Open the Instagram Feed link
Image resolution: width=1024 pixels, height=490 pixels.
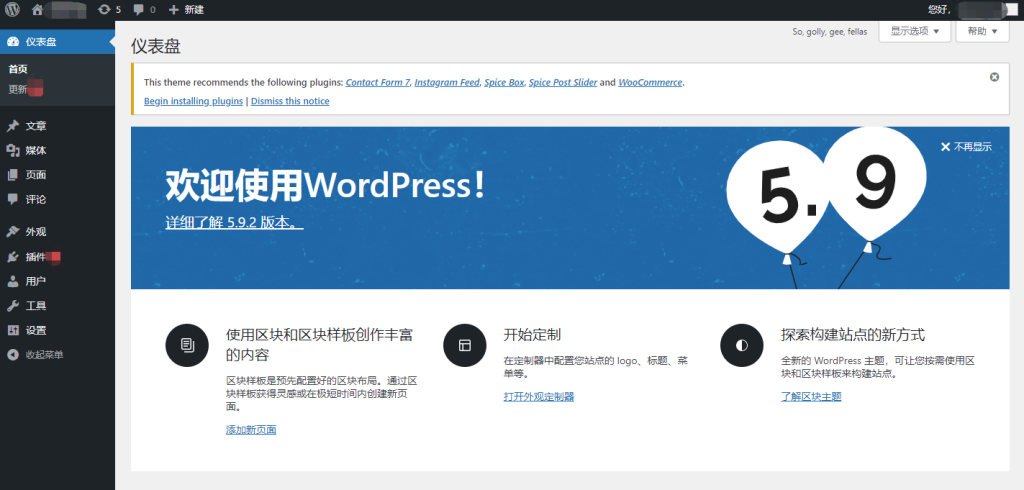point(447,82)
